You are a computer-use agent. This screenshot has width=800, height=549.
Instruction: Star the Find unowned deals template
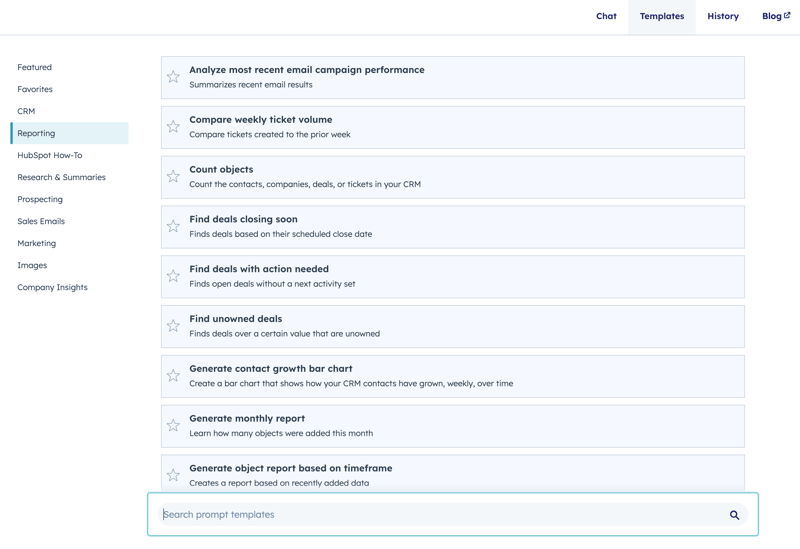(x=173, y=326)
